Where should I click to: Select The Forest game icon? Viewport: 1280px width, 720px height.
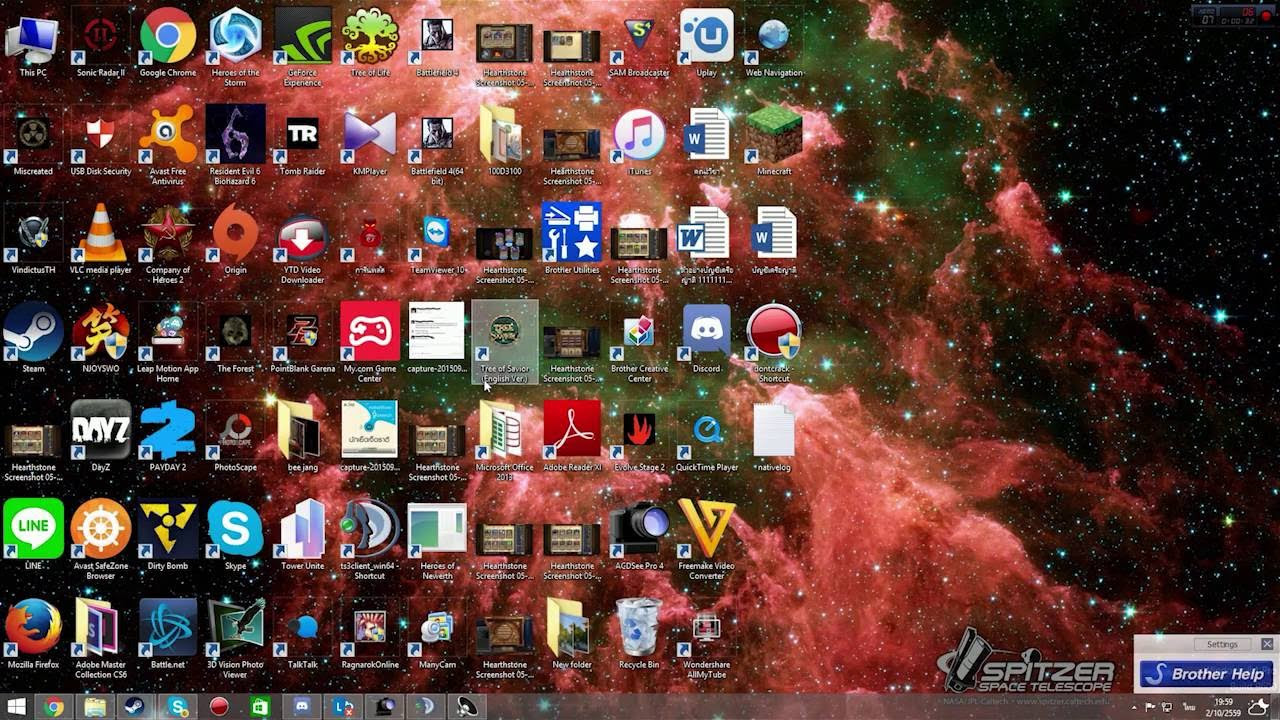tap(235, 331)
